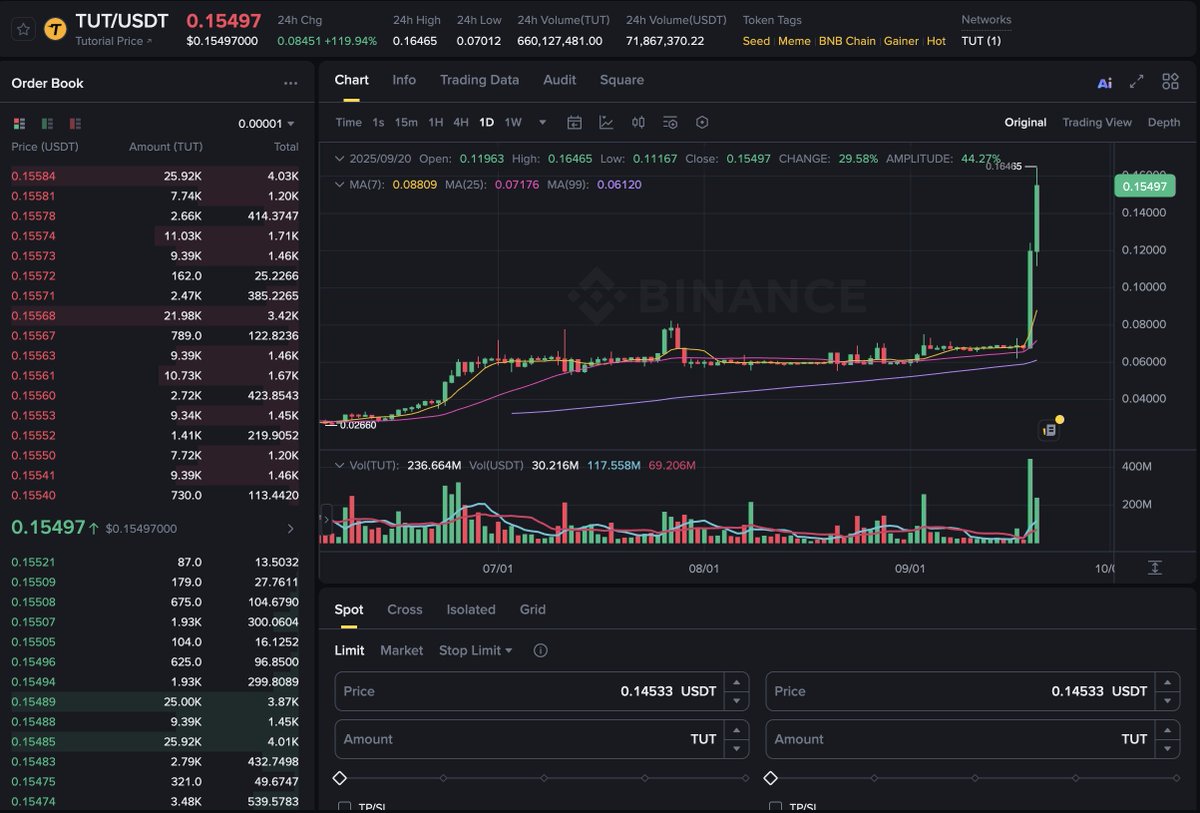Click the candlestick chart style icon

[x=638, y=122]
